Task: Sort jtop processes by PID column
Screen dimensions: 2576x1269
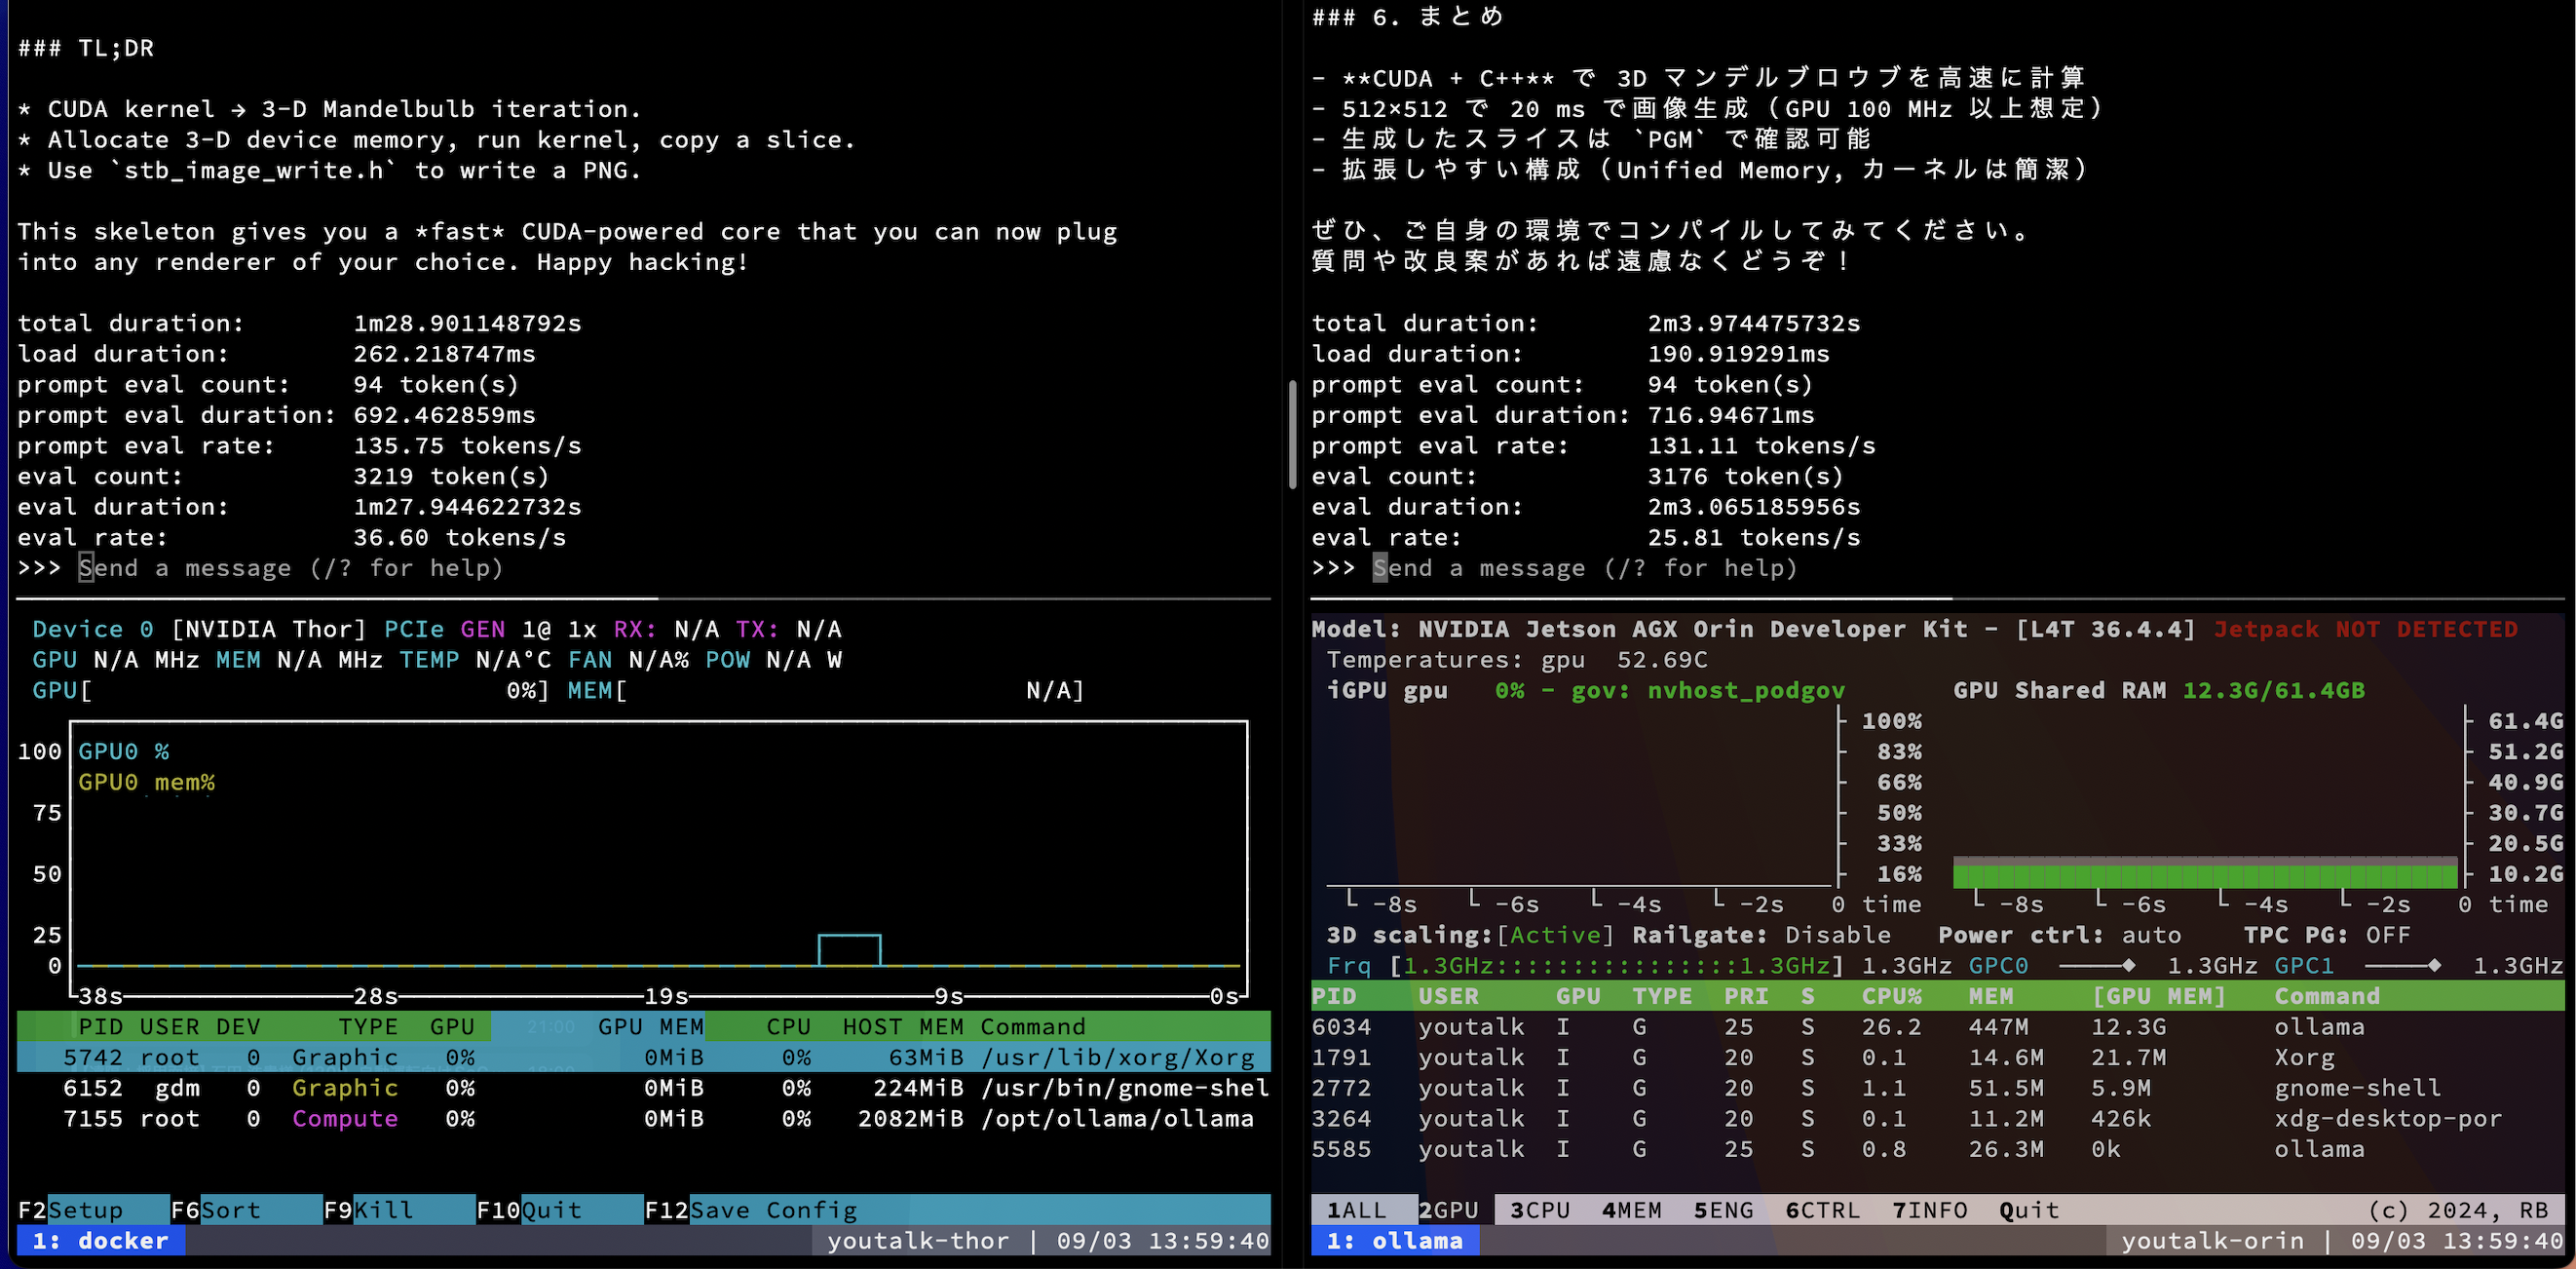Action: pyautogui.click(x=1334, y=996)
